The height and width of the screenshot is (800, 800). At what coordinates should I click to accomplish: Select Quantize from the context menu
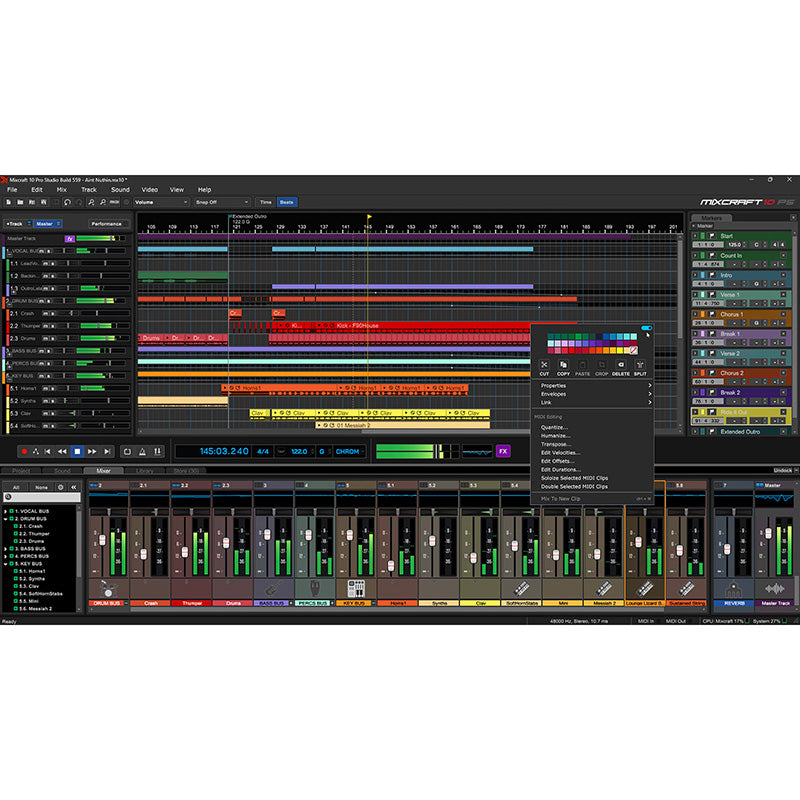point(556,428)
